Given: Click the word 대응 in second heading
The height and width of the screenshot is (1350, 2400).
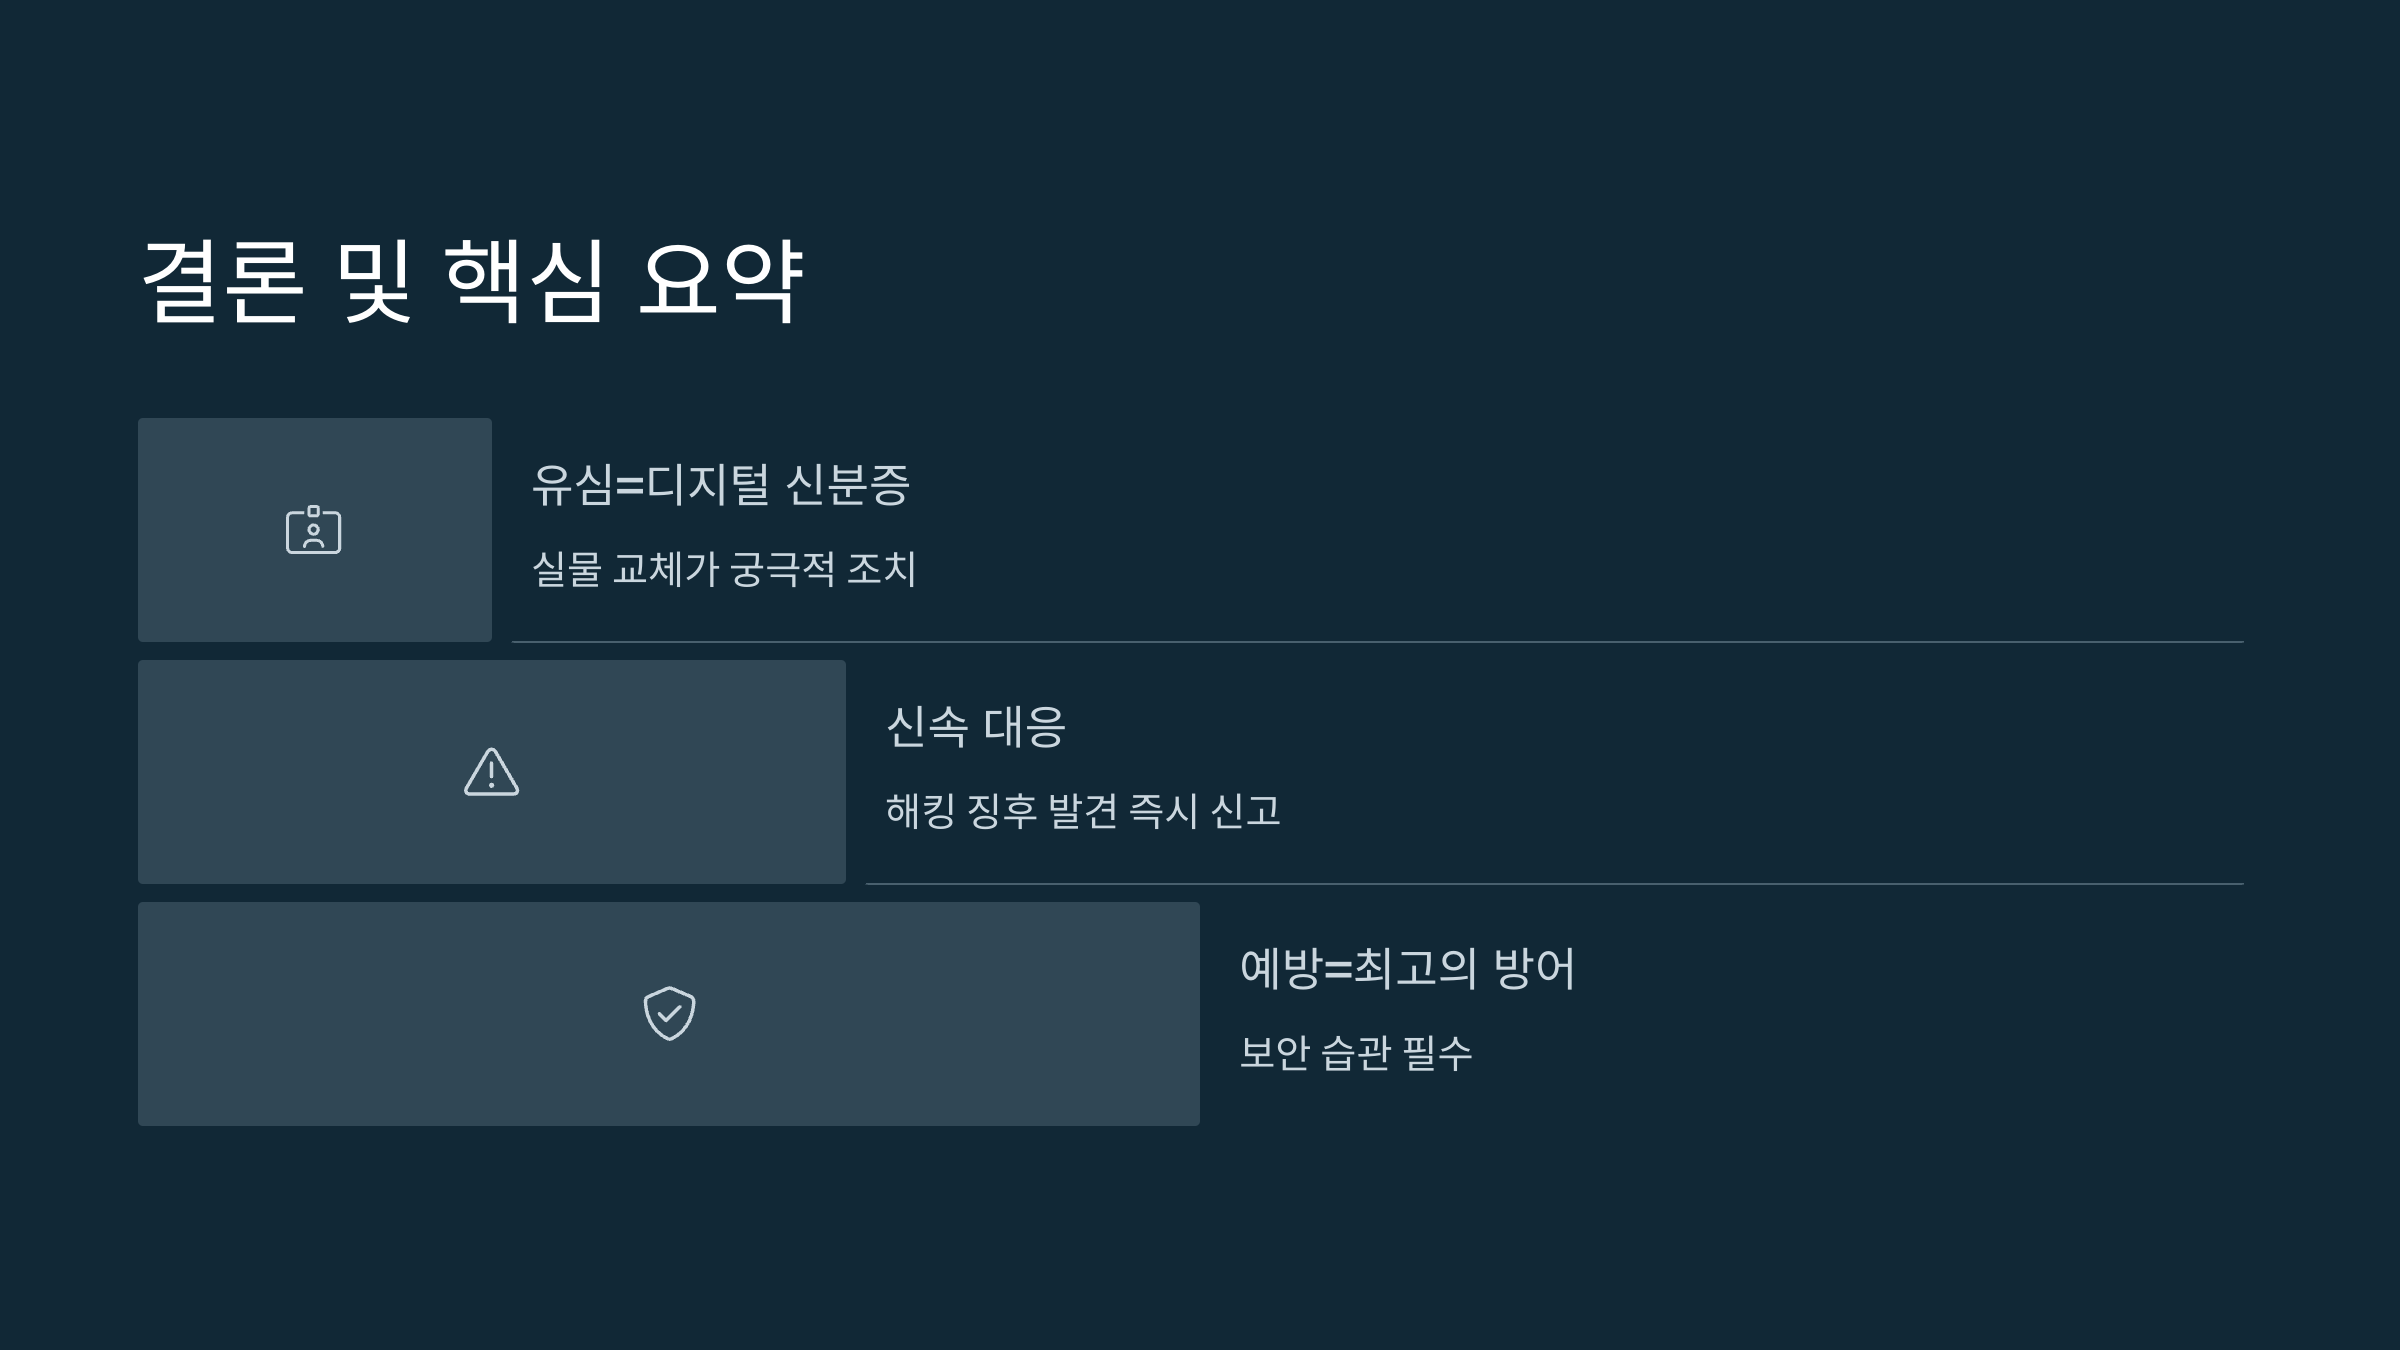Looking at the screenshot, I should coord(1025,727).
